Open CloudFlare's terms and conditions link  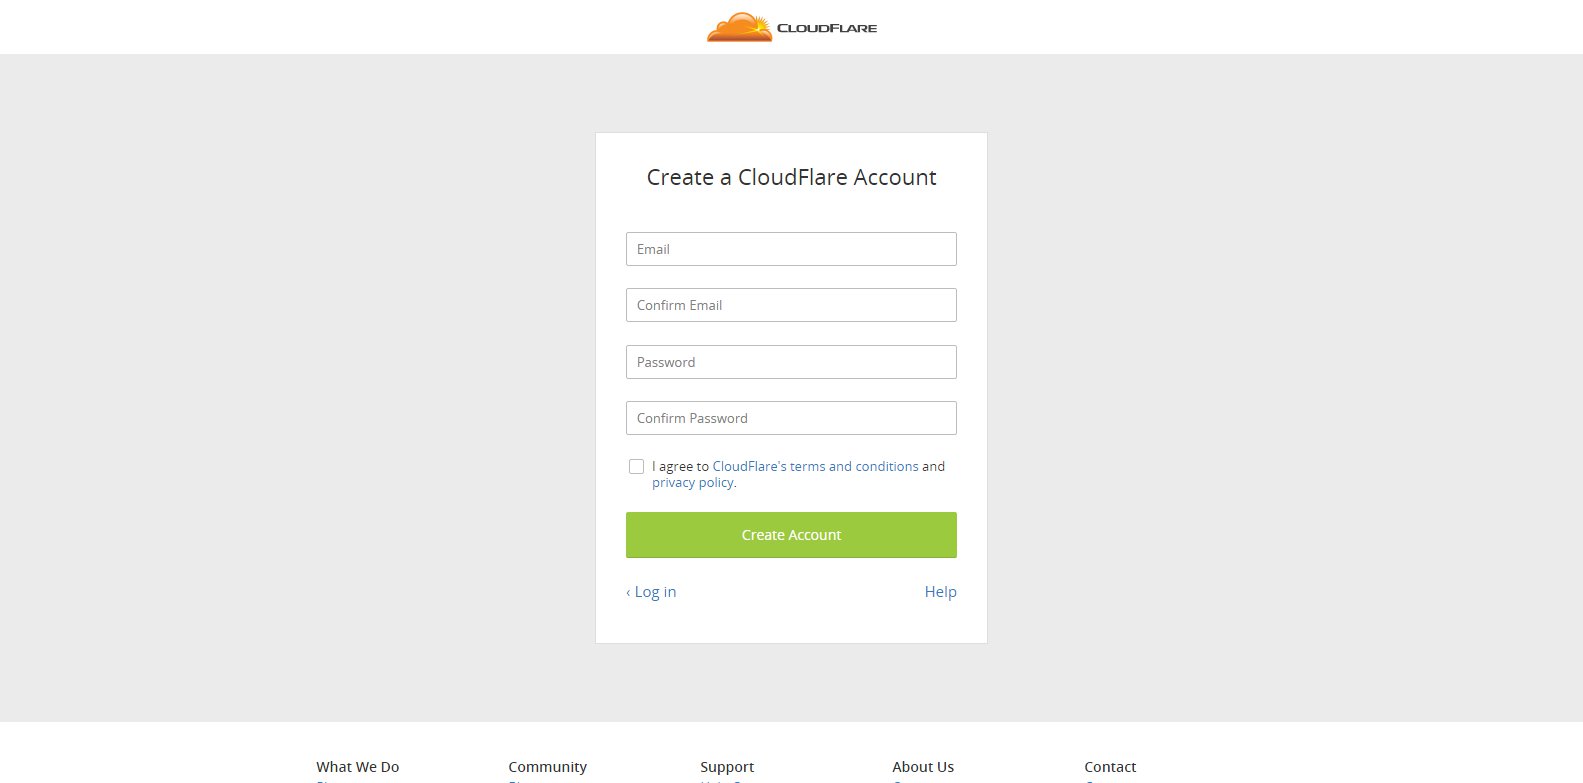[815, 466]
